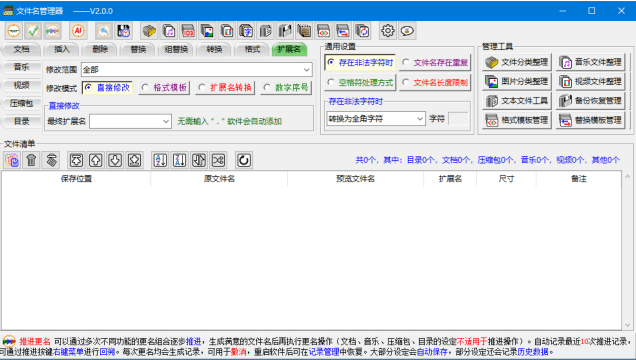Click the green checkmark toolbar icon
The height and width of the screenshot is (360, 636).
click(33, 31)
